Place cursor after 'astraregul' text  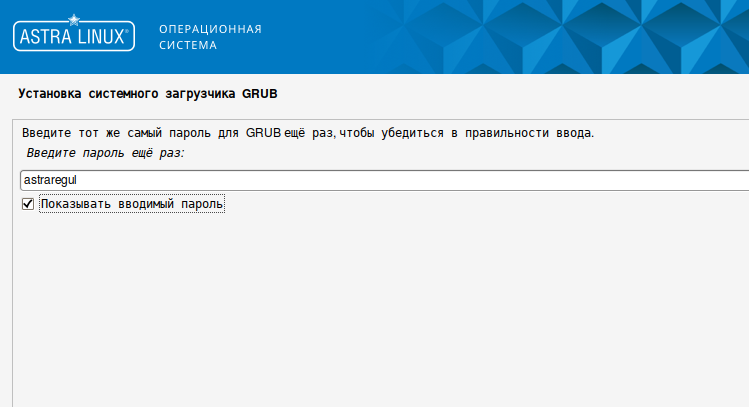[x=79, y=180]
